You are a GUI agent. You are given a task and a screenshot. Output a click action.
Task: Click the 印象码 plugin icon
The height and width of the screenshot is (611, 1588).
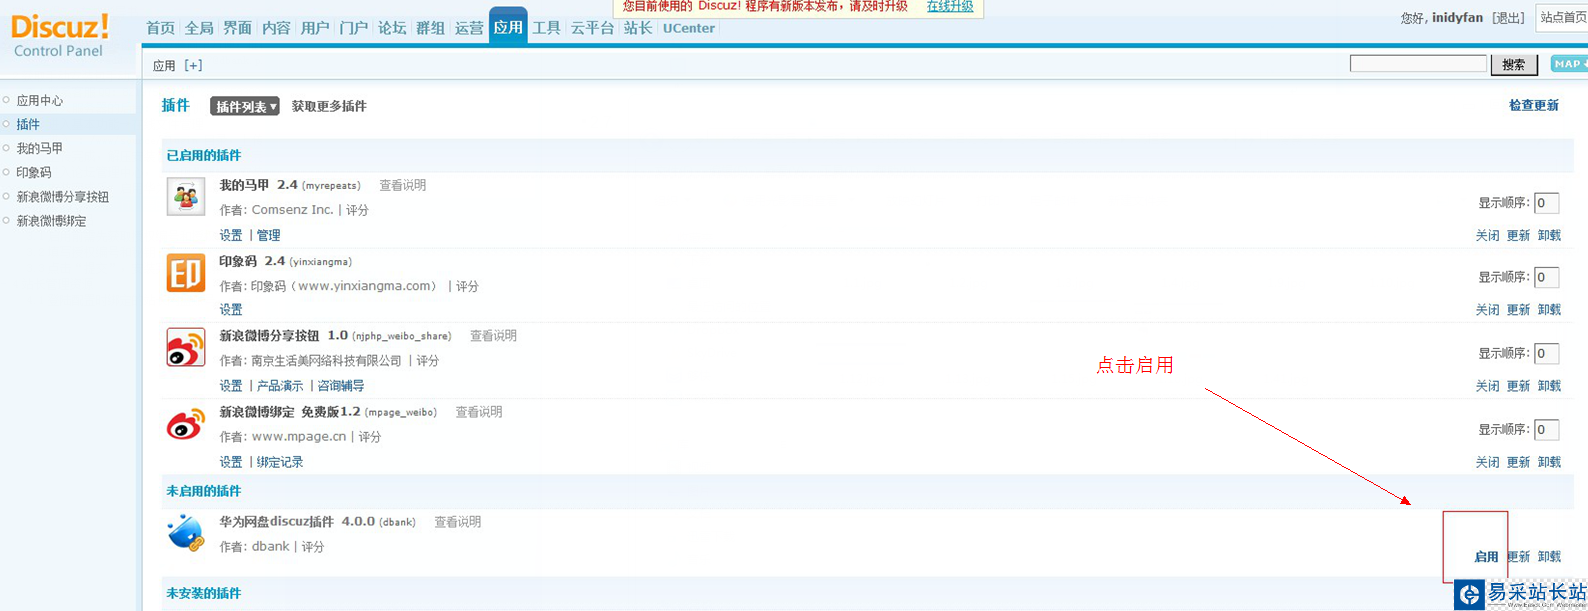click(186, 272)
